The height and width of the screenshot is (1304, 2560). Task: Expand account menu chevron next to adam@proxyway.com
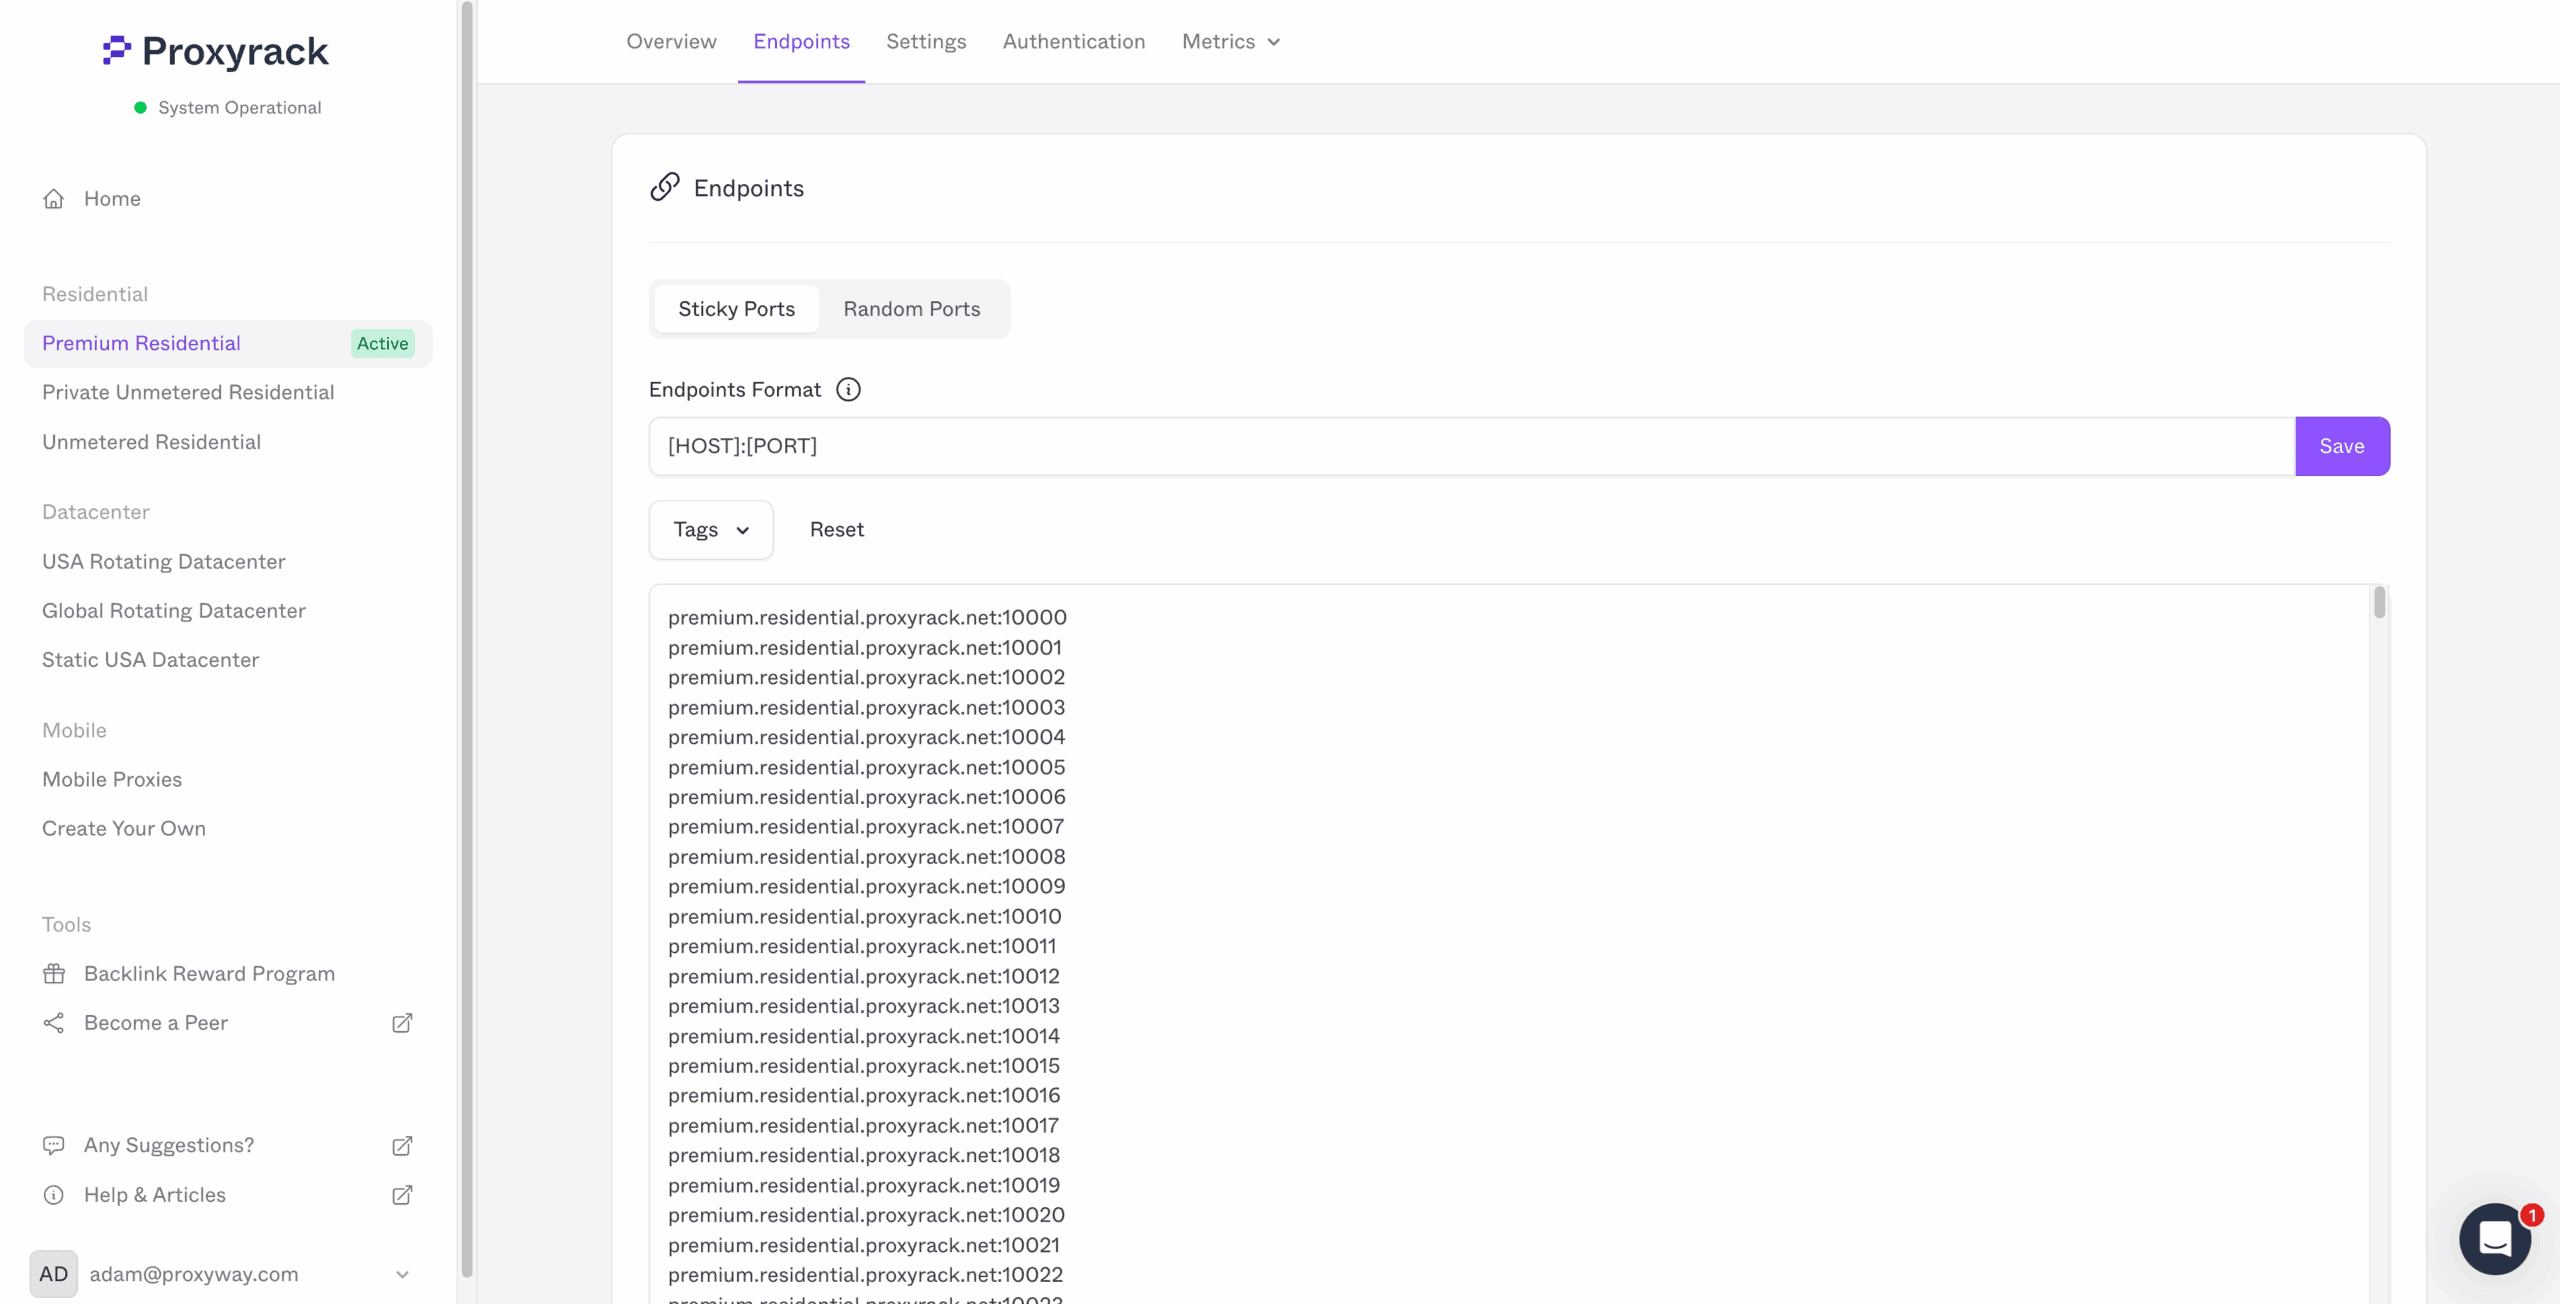point(402,1274)
